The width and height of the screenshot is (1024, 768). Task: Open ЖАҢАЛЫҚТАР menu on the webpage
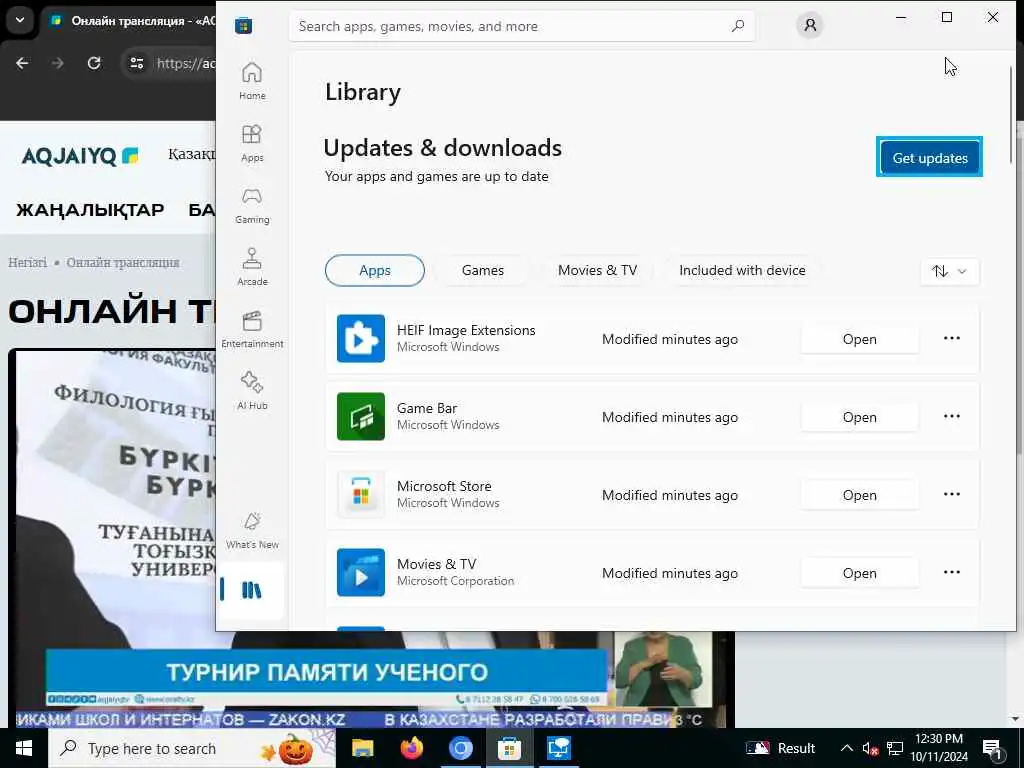90,210
